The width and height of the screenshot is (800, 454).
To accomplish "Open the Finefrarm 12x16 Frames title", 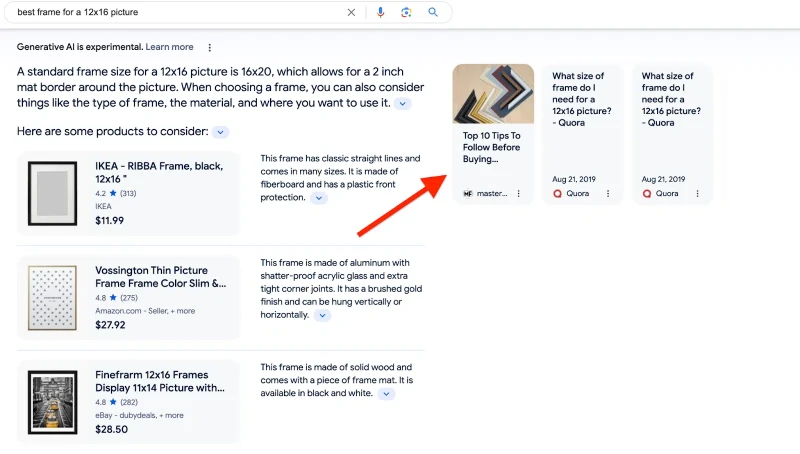I will (x=160, y=382).
